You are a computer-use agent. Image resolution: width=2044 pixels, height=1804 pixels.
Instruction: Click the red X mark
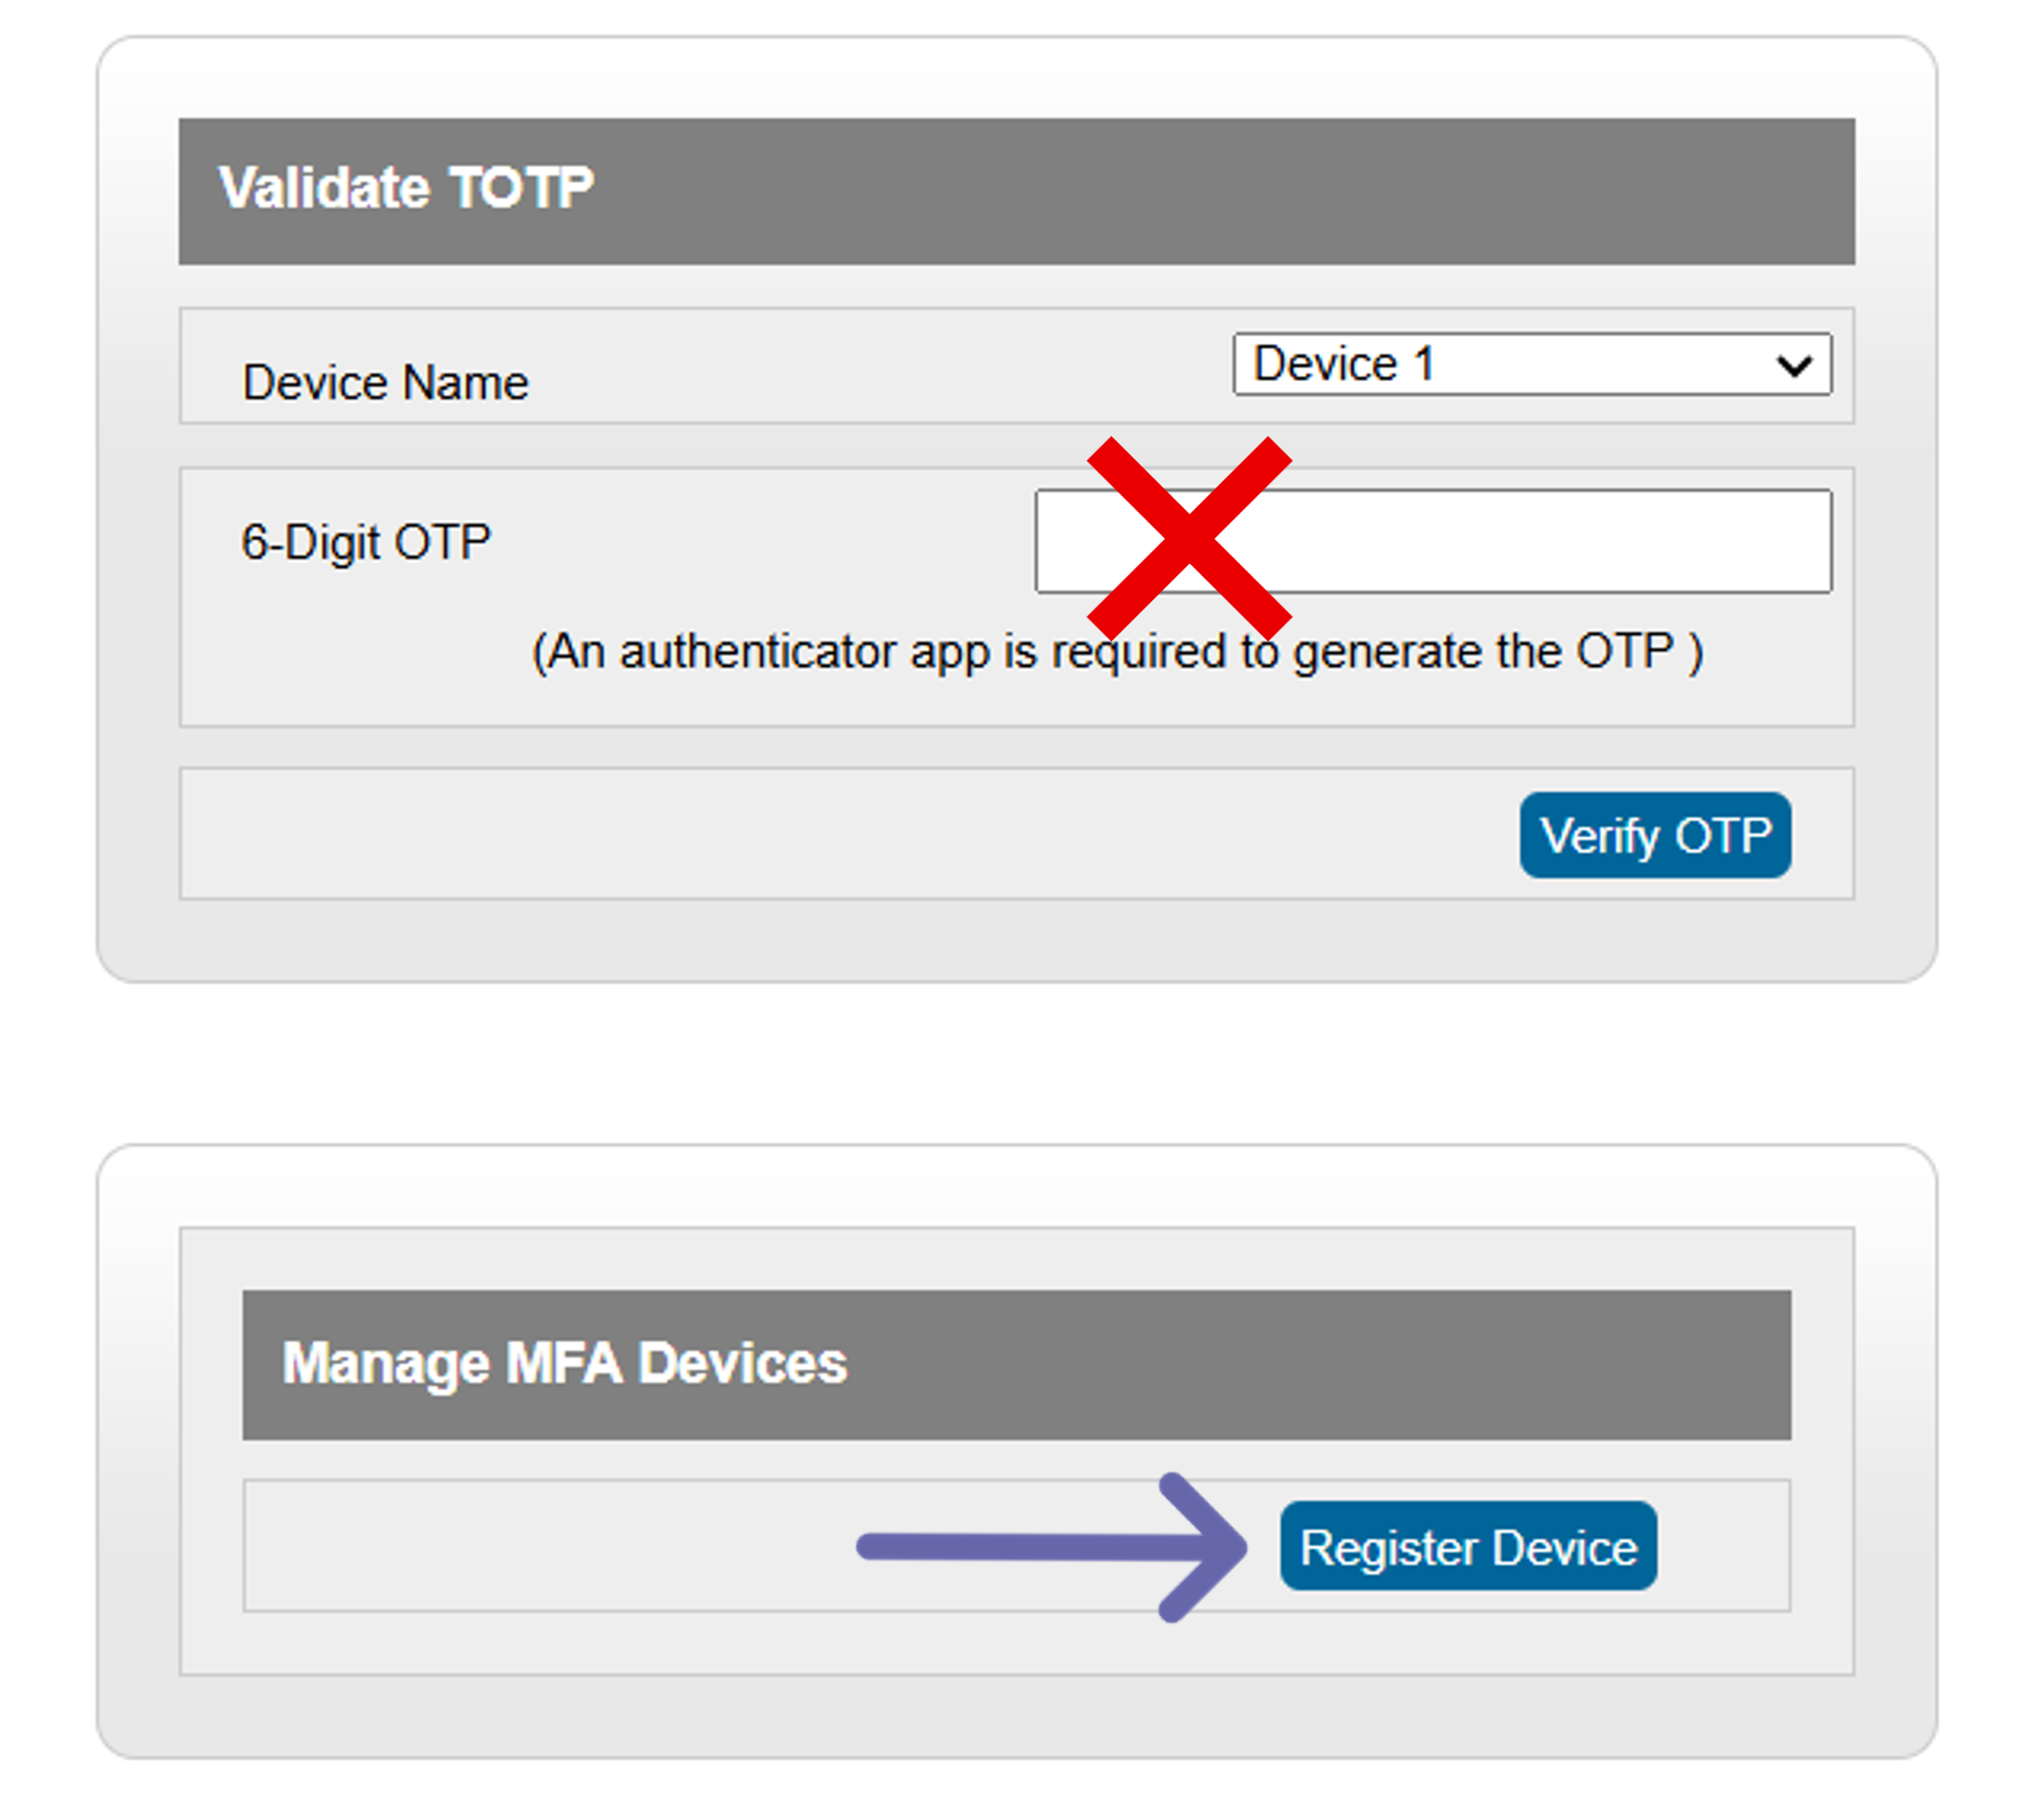[x=1189, y=537]
